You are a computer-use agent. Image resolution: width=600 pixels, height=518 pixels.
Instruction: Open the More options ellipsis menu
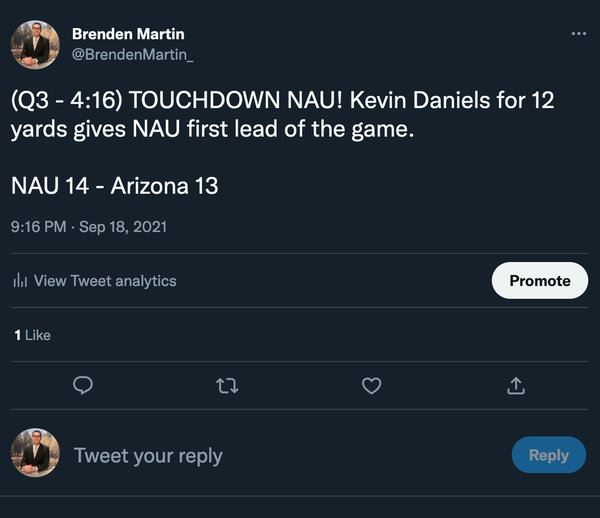(x=578, y=33)
